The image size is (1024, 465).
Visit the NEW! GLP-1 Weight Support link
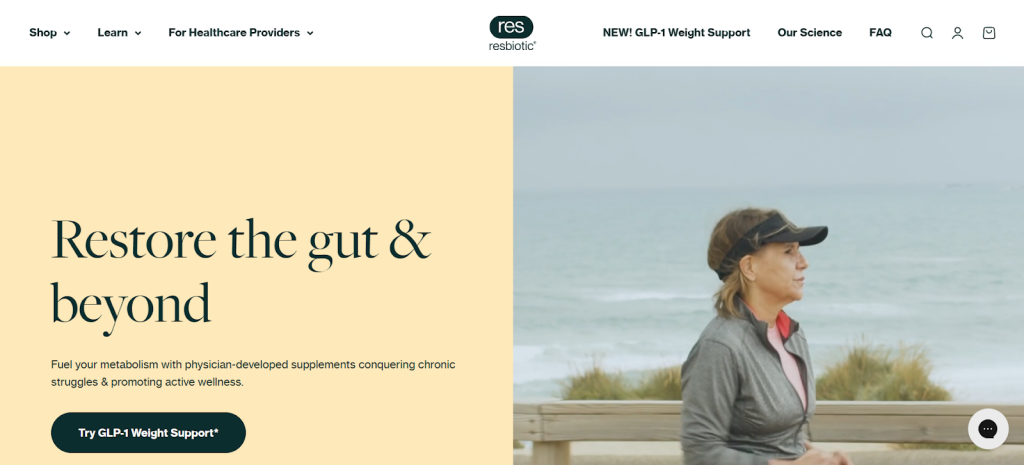pos(677,33)
